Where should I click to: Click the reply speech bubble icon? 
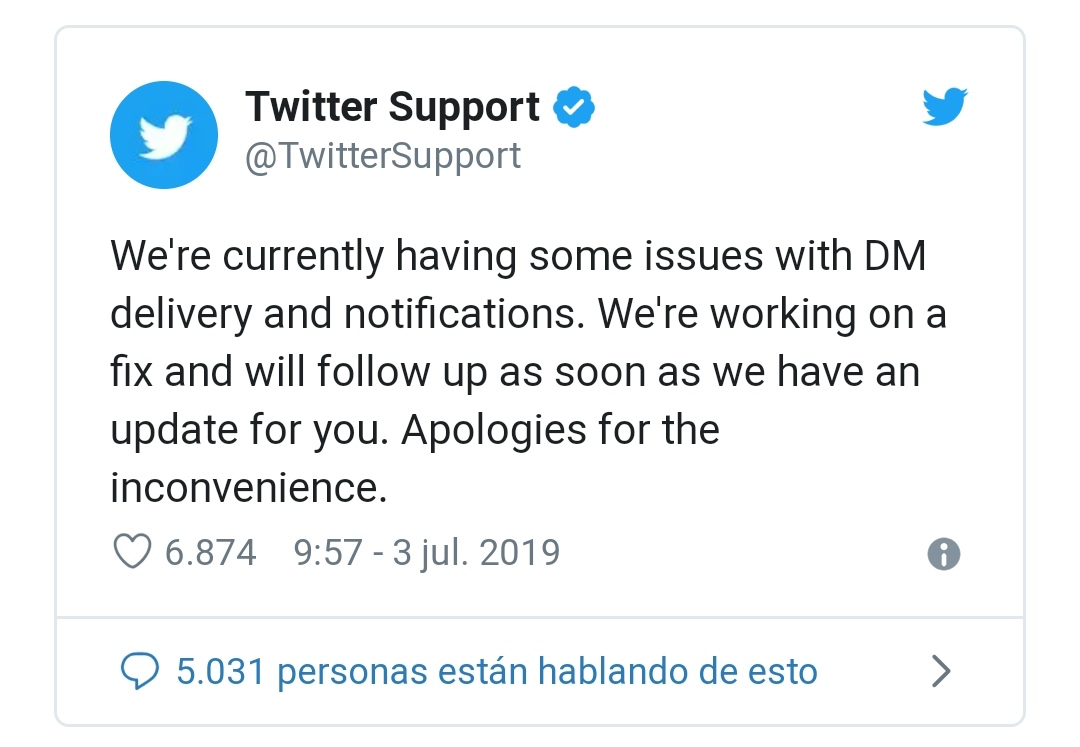click(140, 671)
